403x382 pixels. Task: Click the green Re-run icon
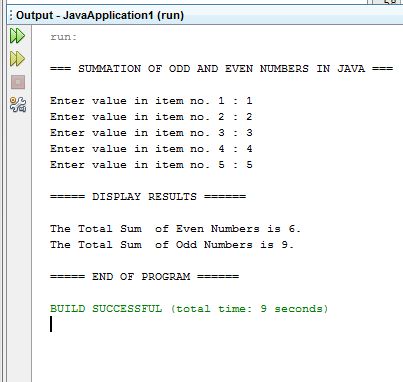click(17, 36)
